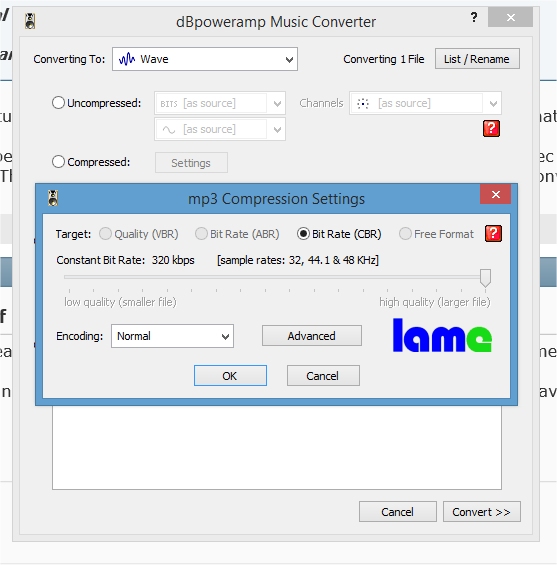Open the BITS [as source] dropdown
This screenshot has height=565, width=557.
[x=220, y=103]
